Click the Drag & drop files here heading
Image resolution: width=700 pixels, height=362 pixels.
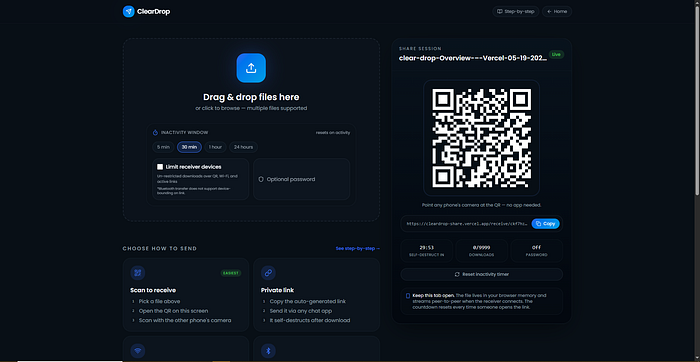(x=251, y=97)
